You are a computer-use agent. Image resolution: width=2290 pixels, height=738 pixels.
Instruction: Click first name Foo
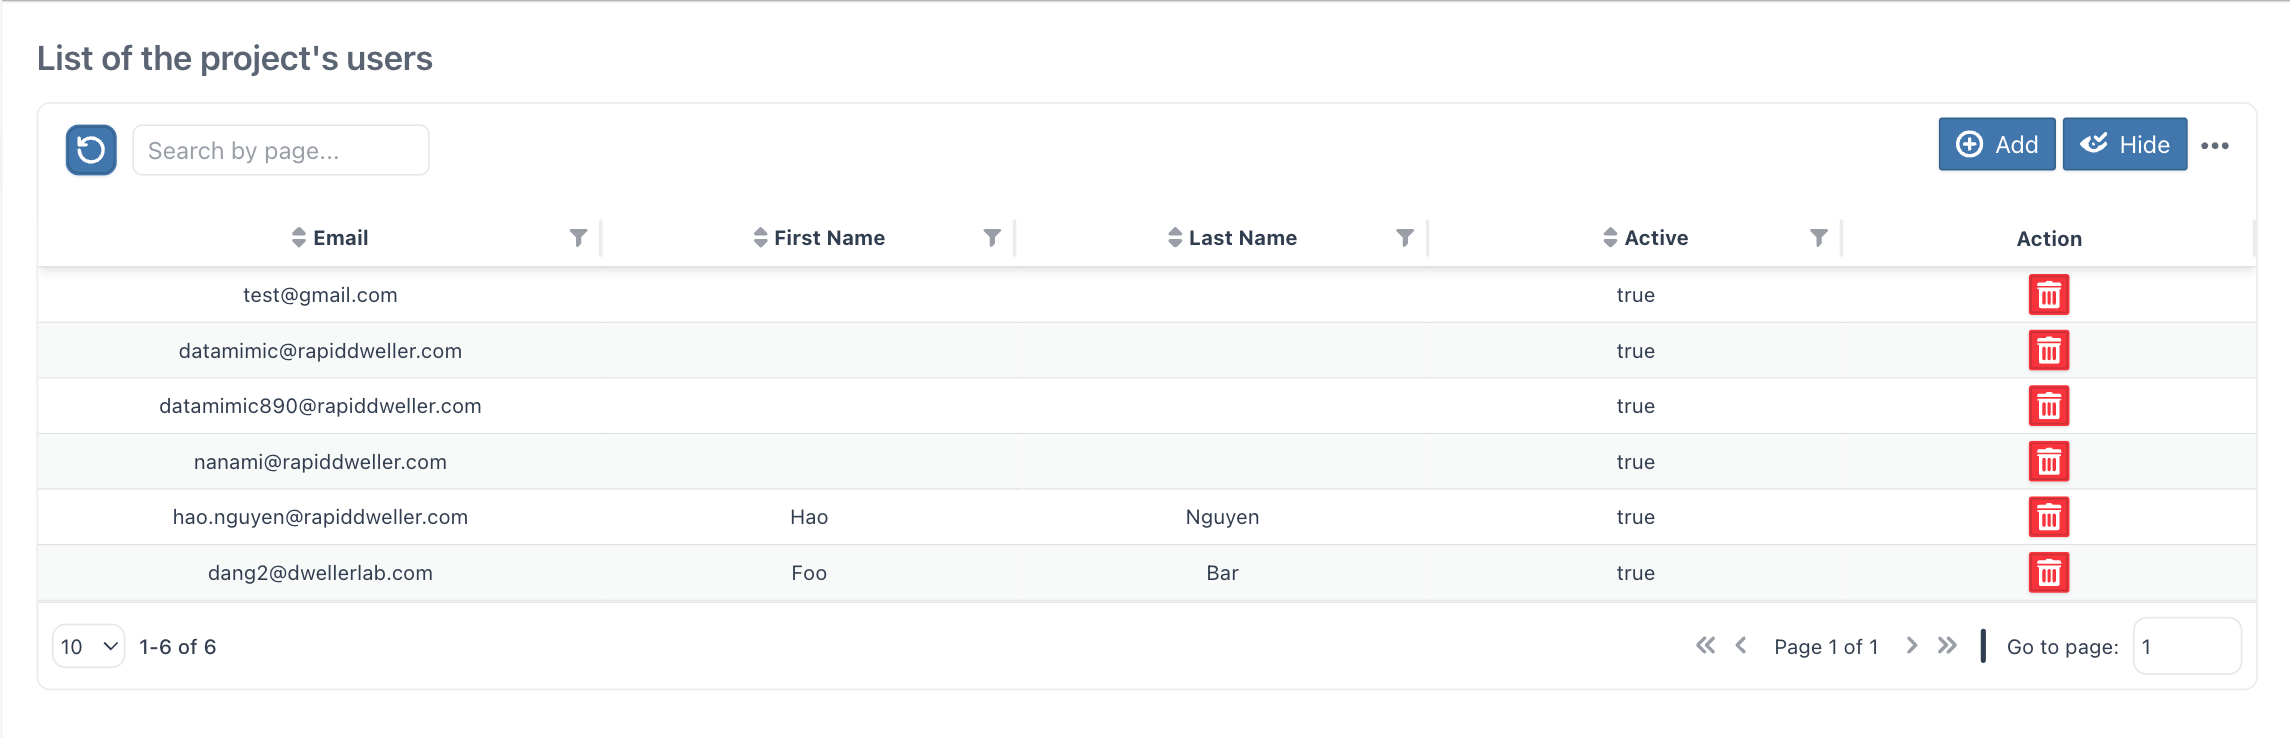tap(809, 573)
